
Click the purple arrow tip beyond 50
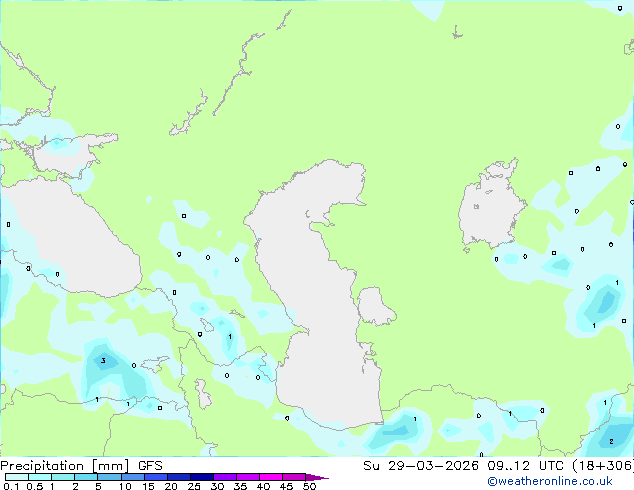click(317, 477)
